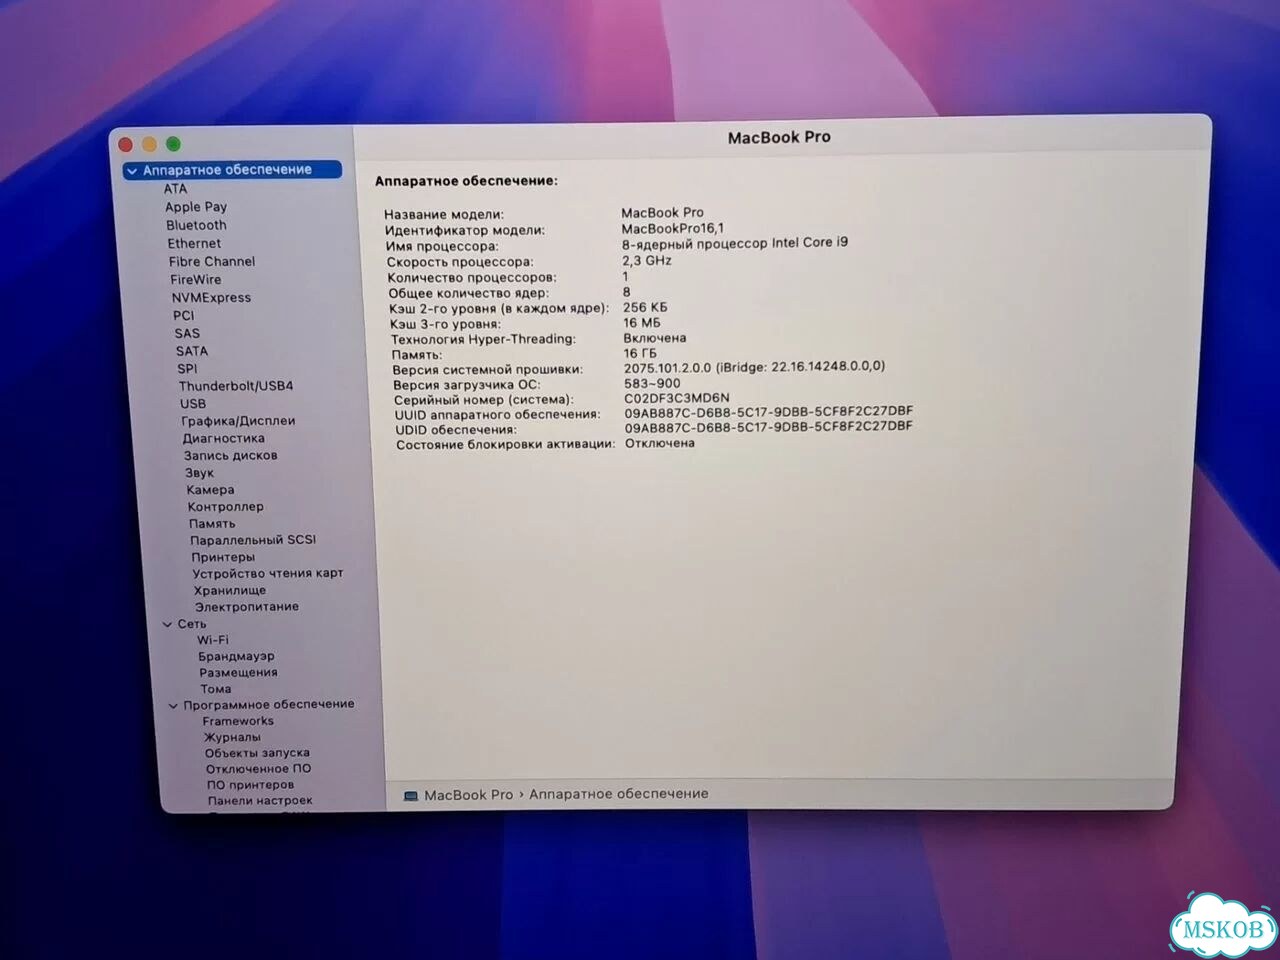Open the FireWire entry

click(196, 279)
